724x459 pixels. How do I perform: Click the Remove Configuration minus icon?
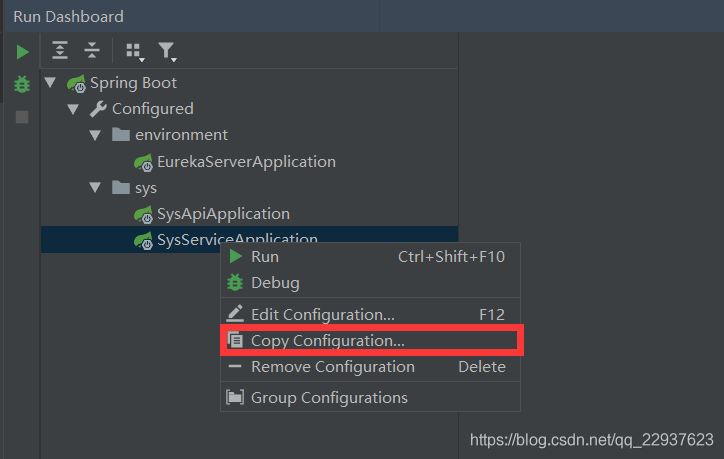[235, 367]
